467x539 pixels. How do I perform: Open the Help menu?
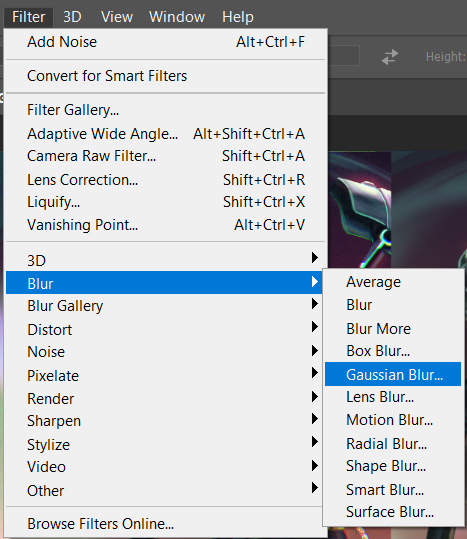coord(237,17)
